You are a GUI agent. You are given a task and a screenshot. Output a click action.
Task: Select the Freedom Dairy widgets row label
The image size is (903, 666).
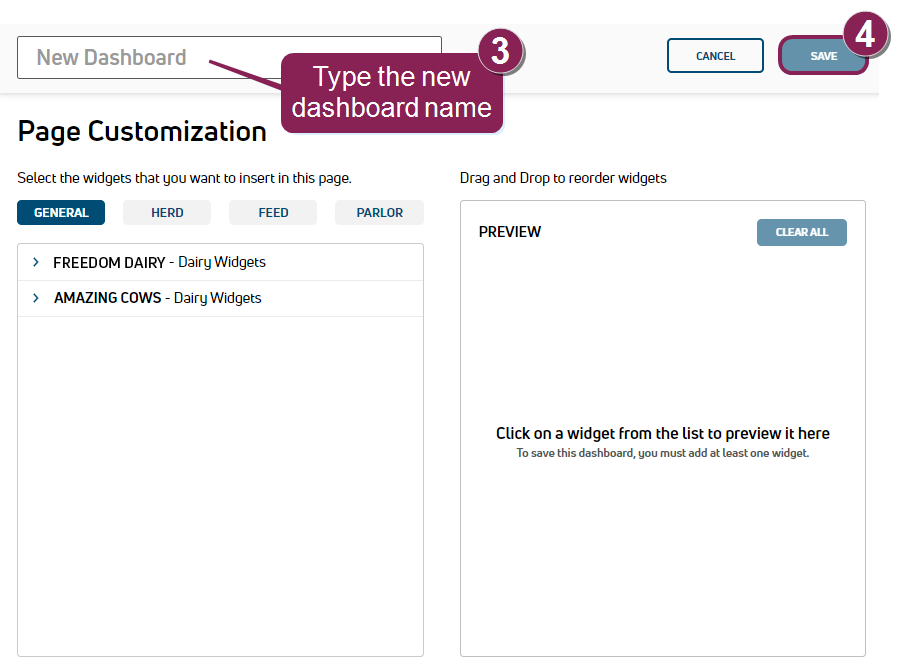[x=159, y=262]
